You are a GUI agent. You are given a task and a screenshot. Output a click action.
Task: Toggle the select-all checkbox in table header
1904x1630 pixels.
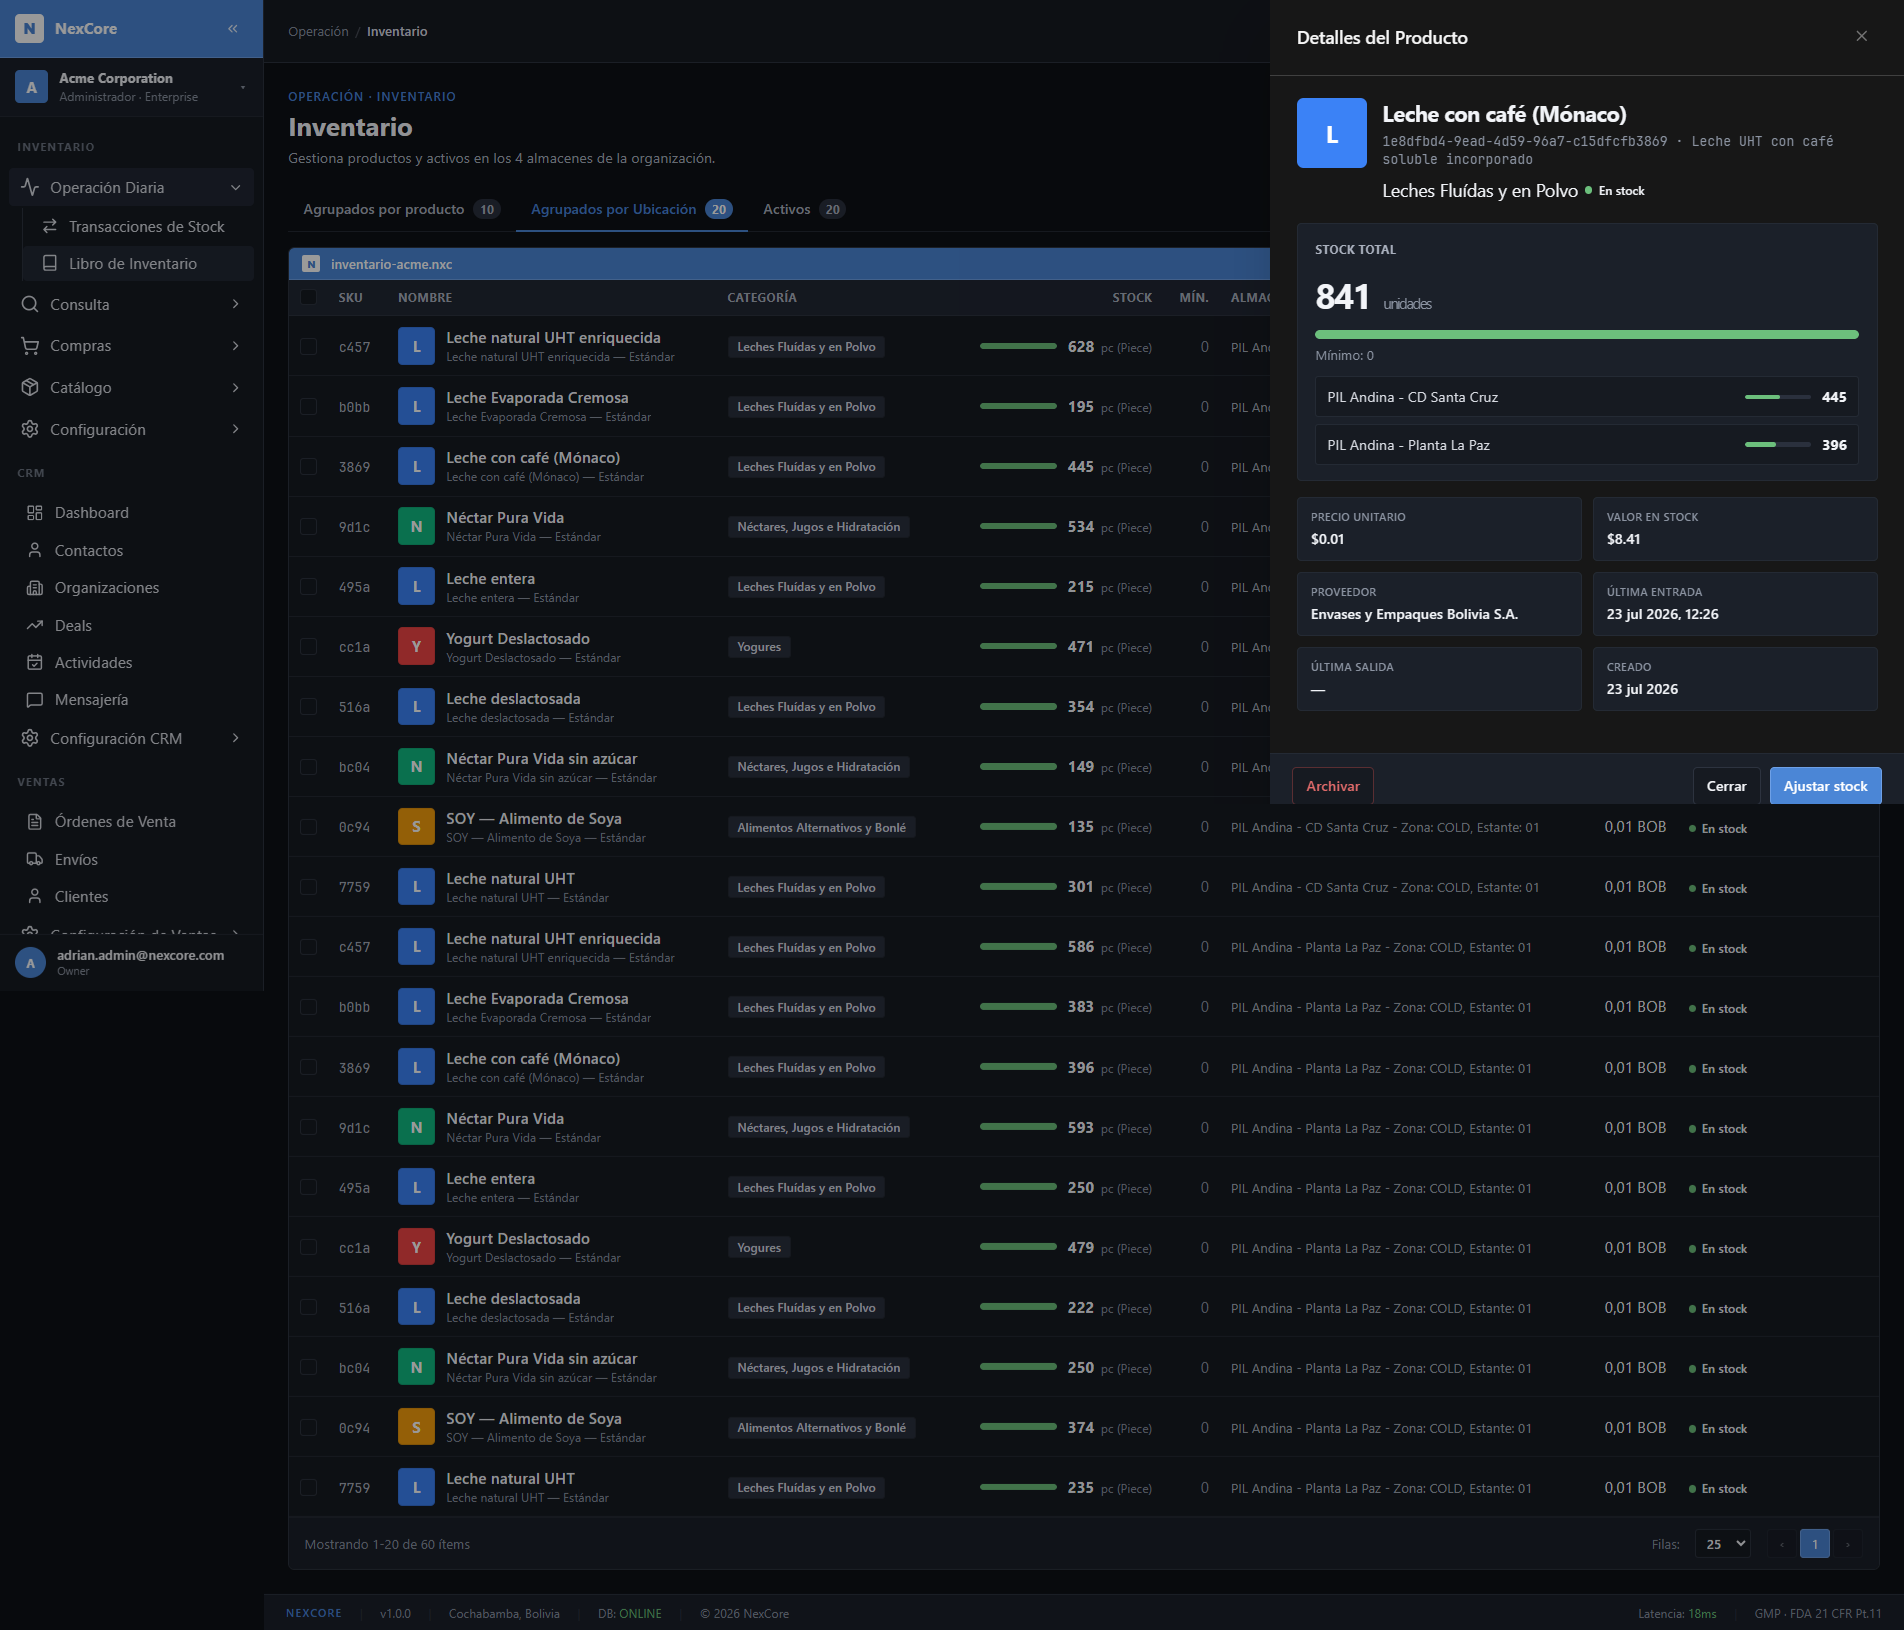point(308,297)
